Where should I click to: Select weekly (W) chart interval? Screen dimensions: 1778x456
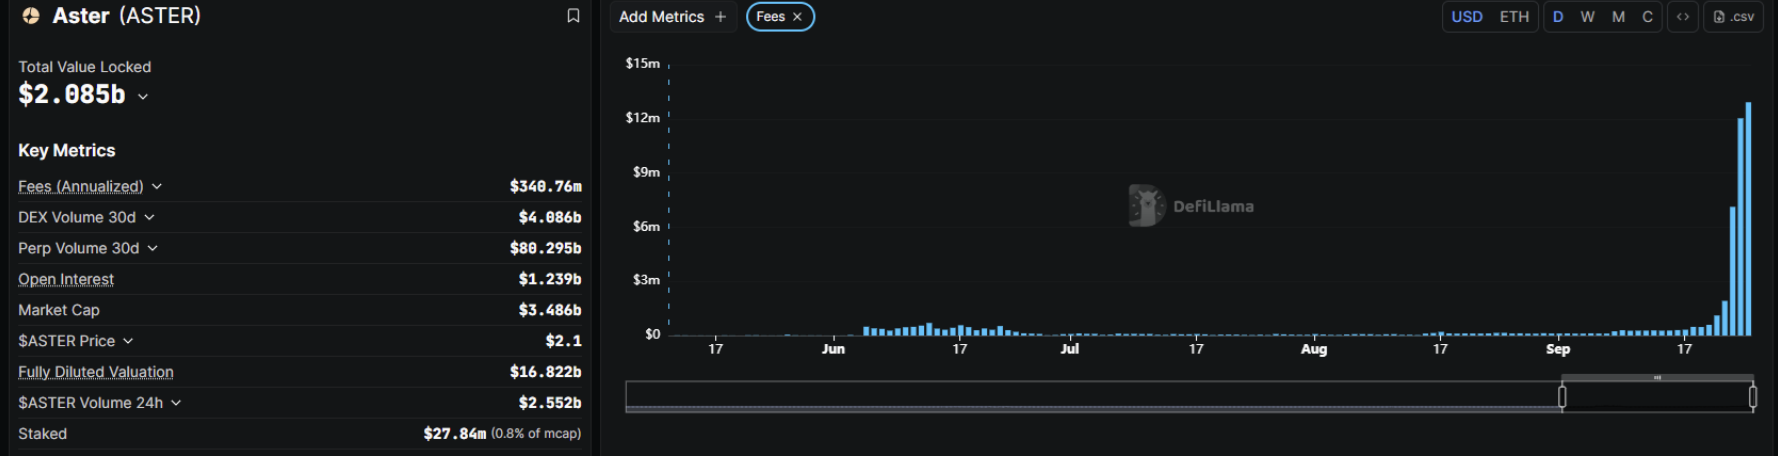point(1587,17)
